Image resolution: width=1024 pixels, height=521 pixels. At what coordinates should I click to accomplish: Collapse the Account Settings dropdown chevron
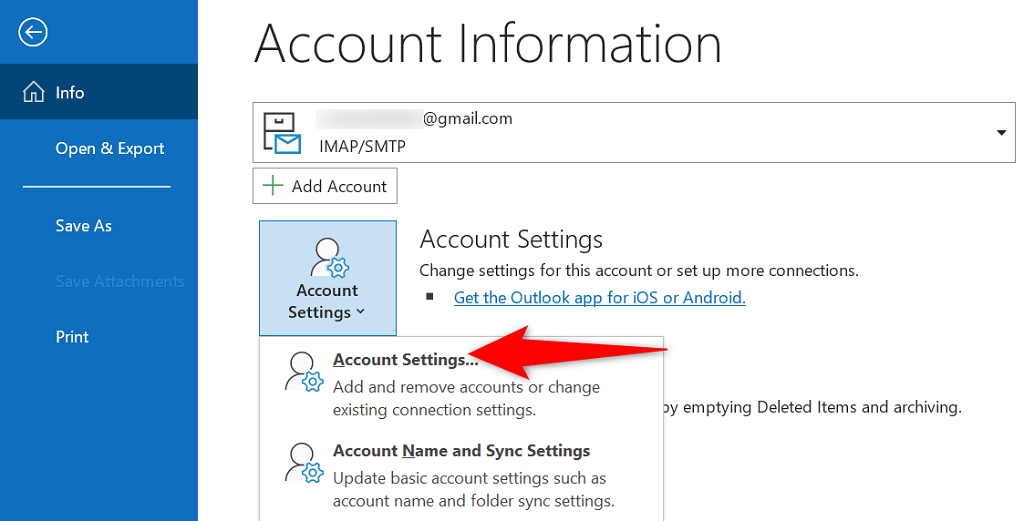[361, 313]
